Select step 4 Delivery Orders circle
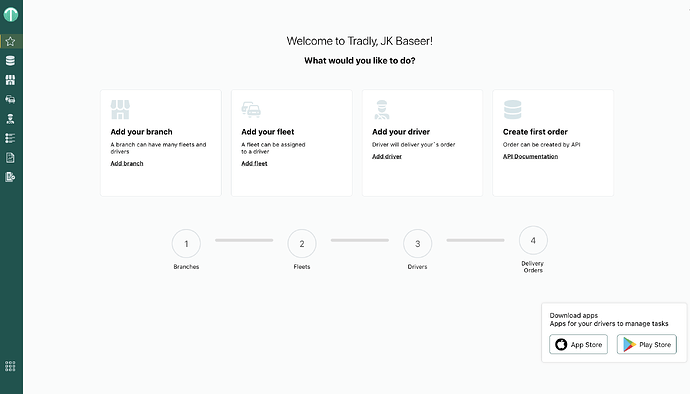 [x=533, y=240]
